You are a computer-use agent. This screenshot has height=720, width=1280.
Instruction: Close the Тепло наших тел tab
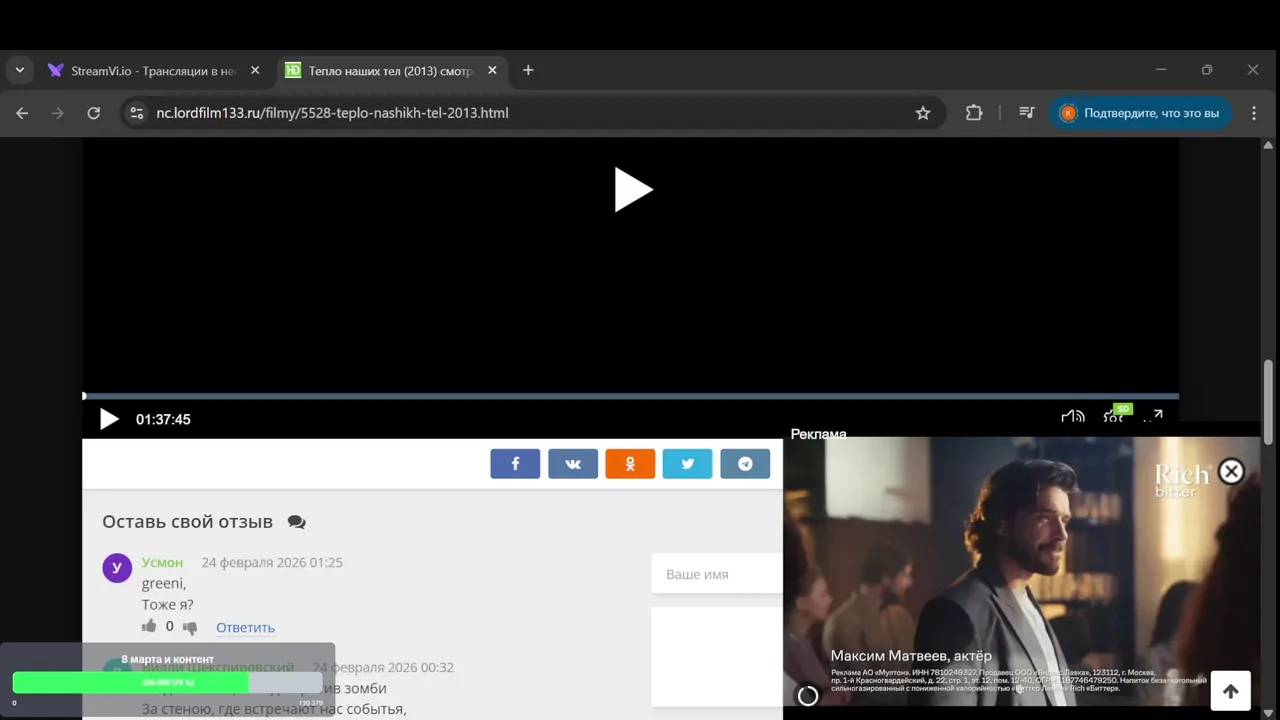[492, 71]
